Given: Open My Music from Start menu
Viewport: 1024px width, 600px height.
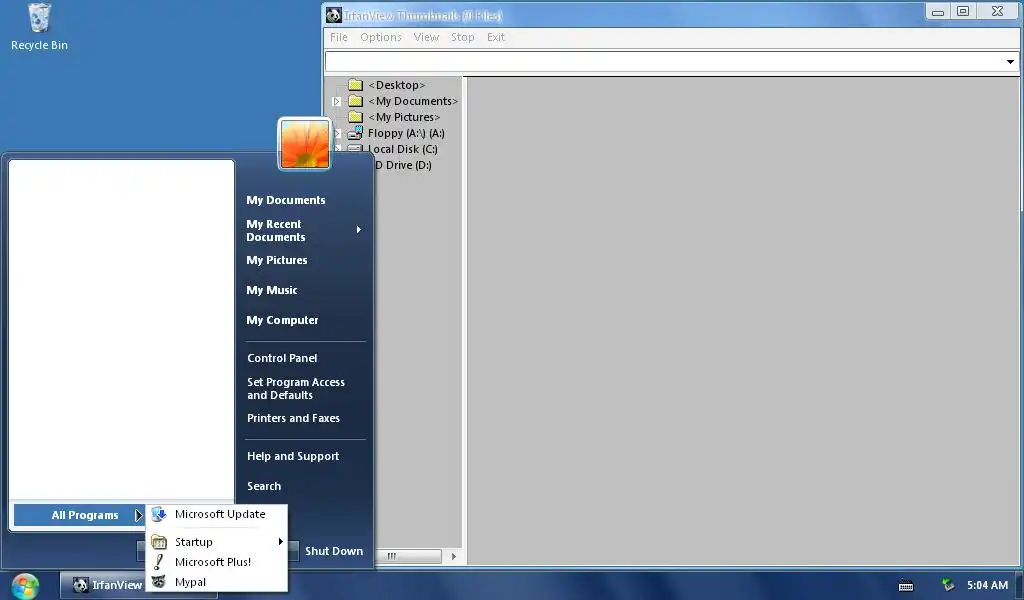Looking at the screenshot, I should click(x=272, y=290).
